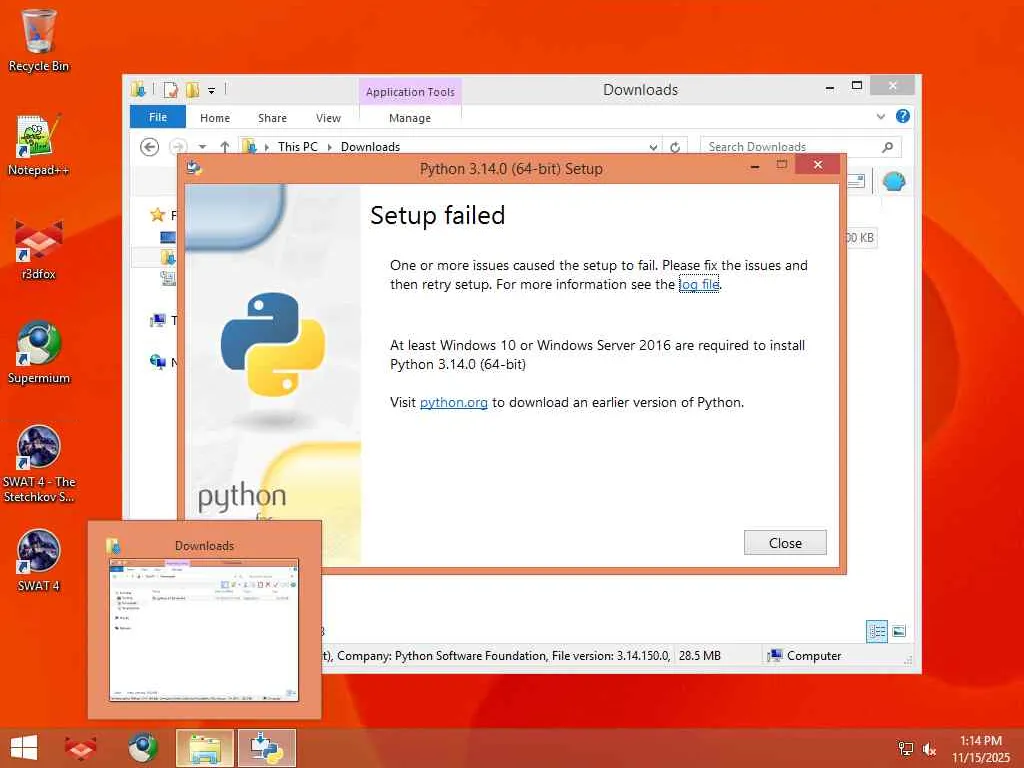Open the clock showing 1:14 PM
The height and width of the screenshot is (768, 1024).
(981, 749)
